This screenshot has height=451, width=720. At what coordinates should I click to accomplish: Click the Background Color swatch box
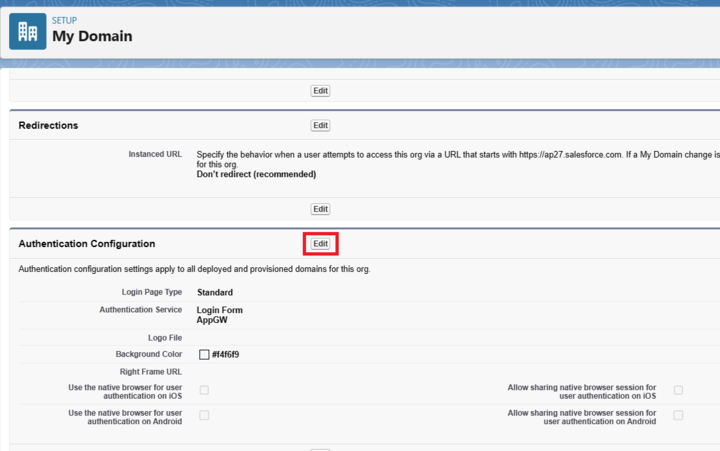204,354
